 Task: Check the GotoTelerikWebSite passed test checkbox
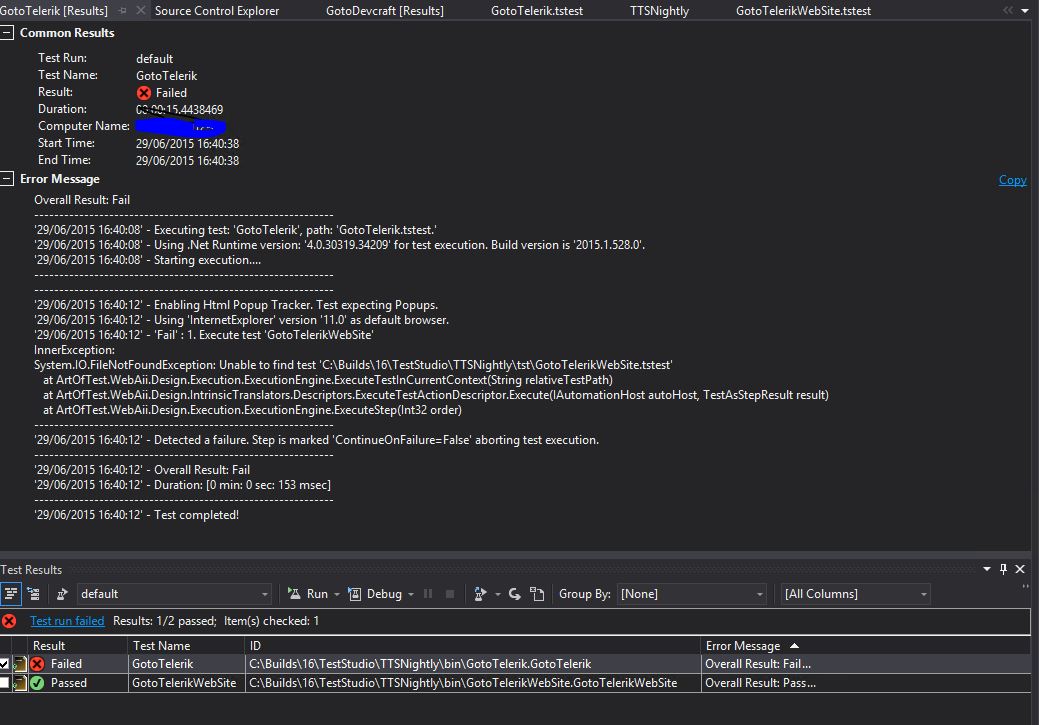click(4, 683)
